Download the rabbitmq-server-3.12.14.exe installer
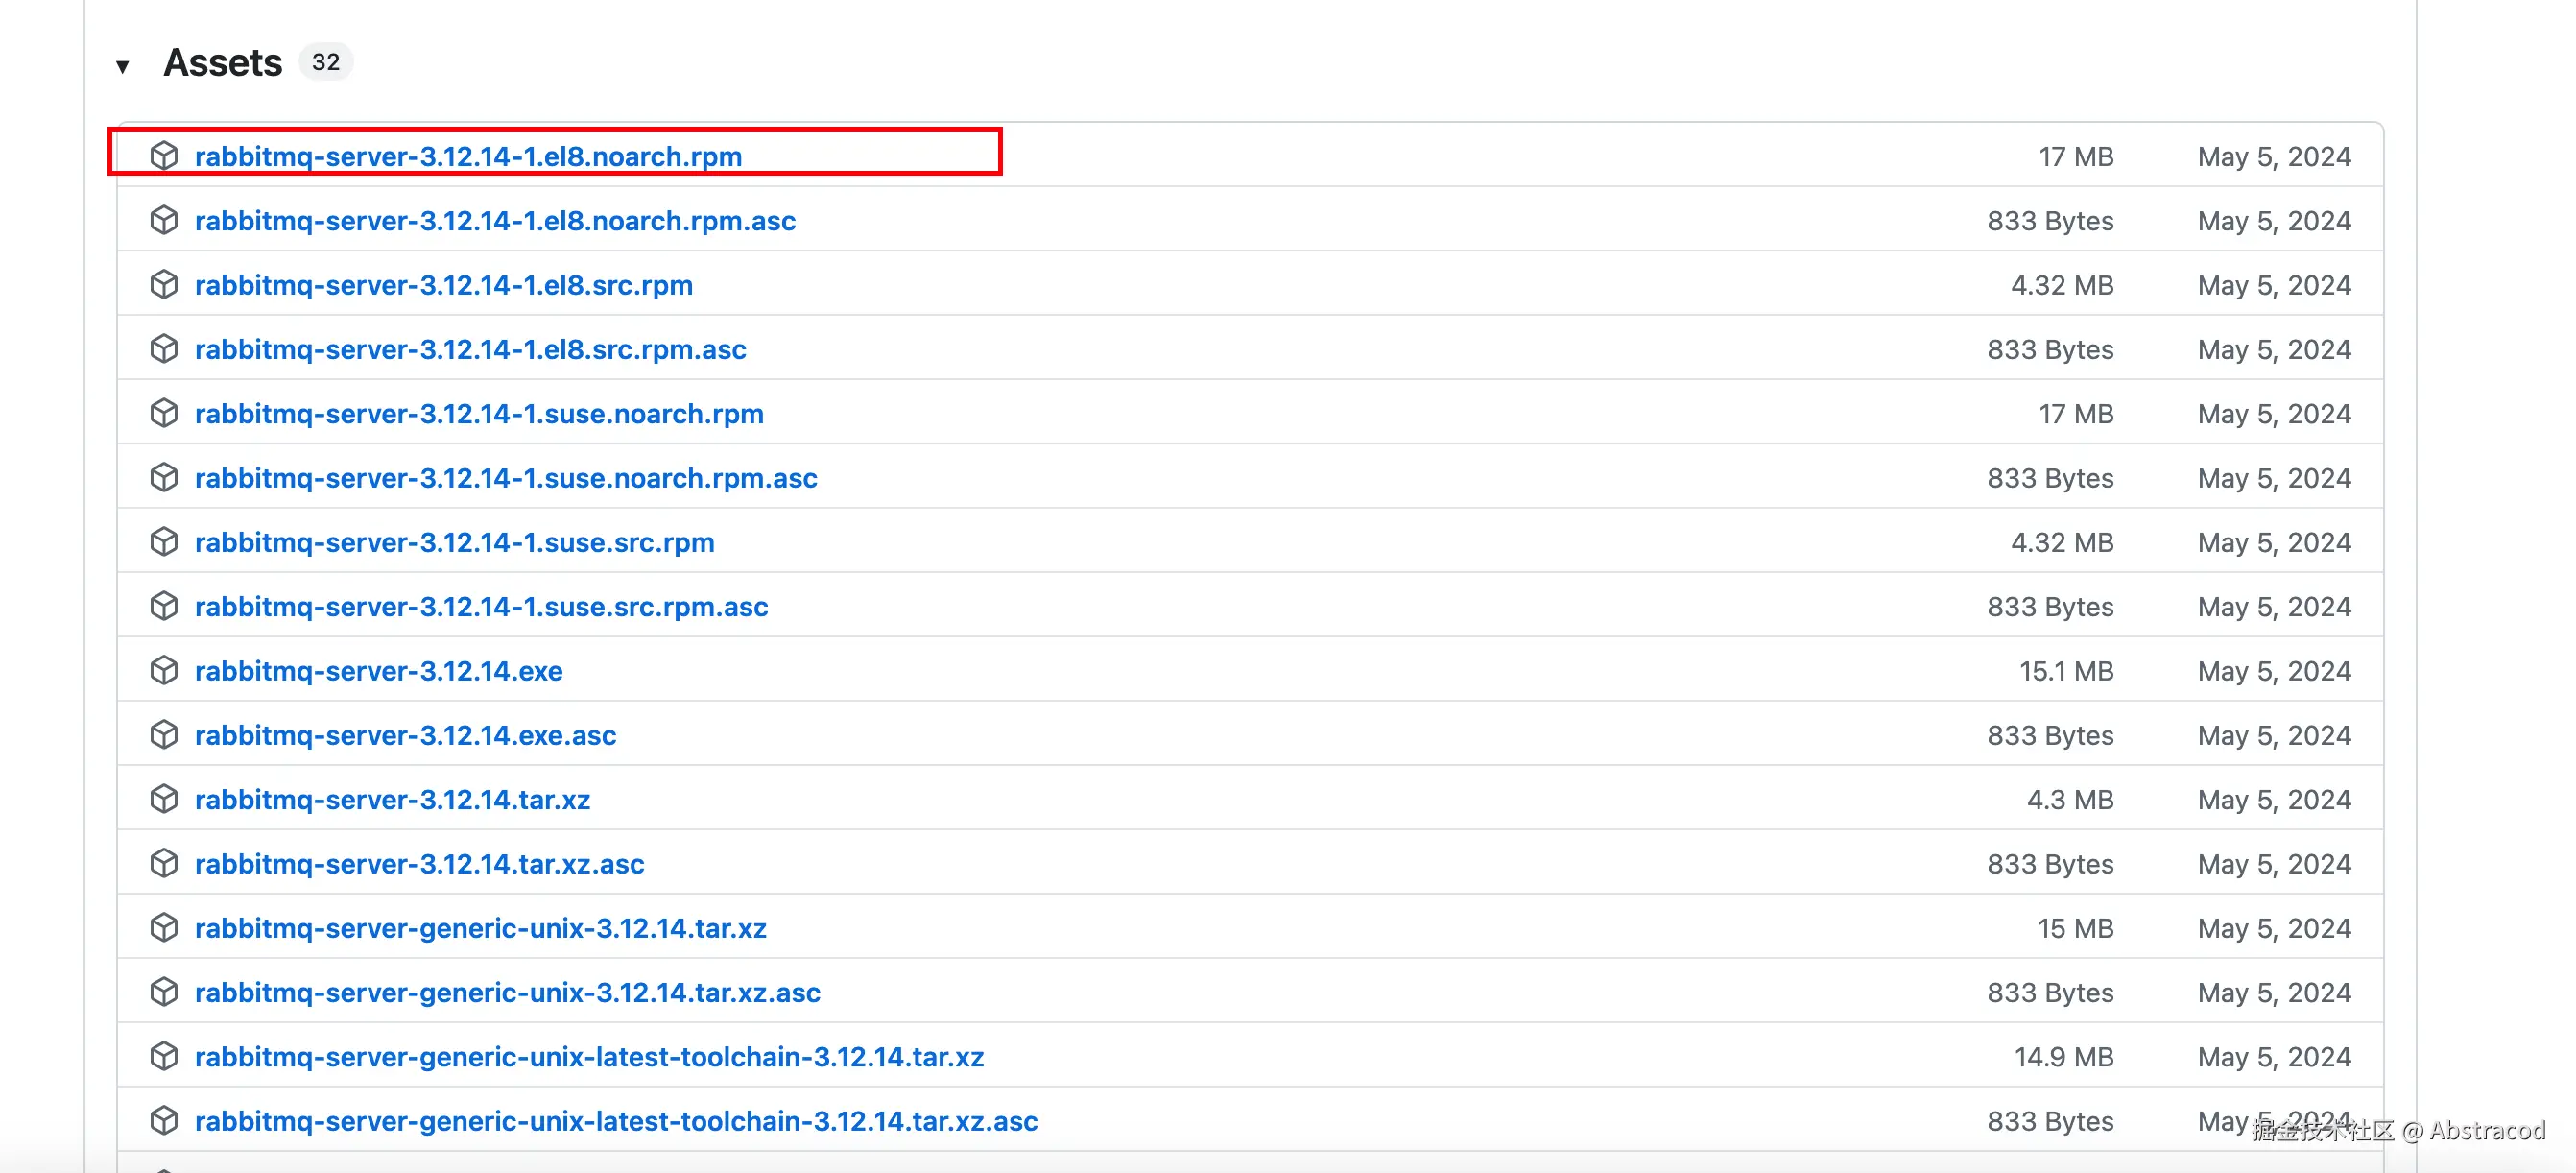The height and width of the screenshot is (1173, 2576). (x=379, y=672)
